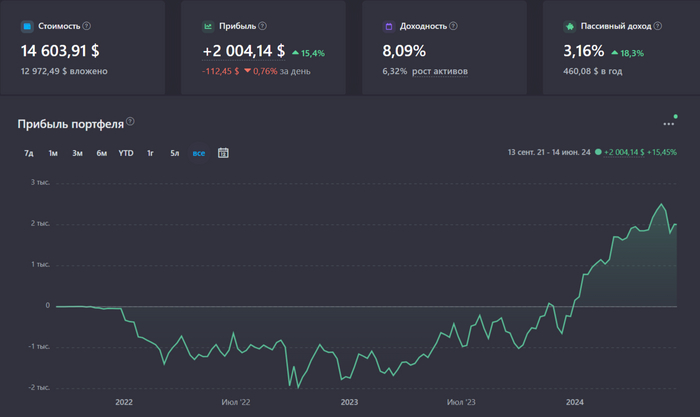Click help icon next to Прибыль портфеля
Viewport: 700px width, 417px height.
point(131,123)
